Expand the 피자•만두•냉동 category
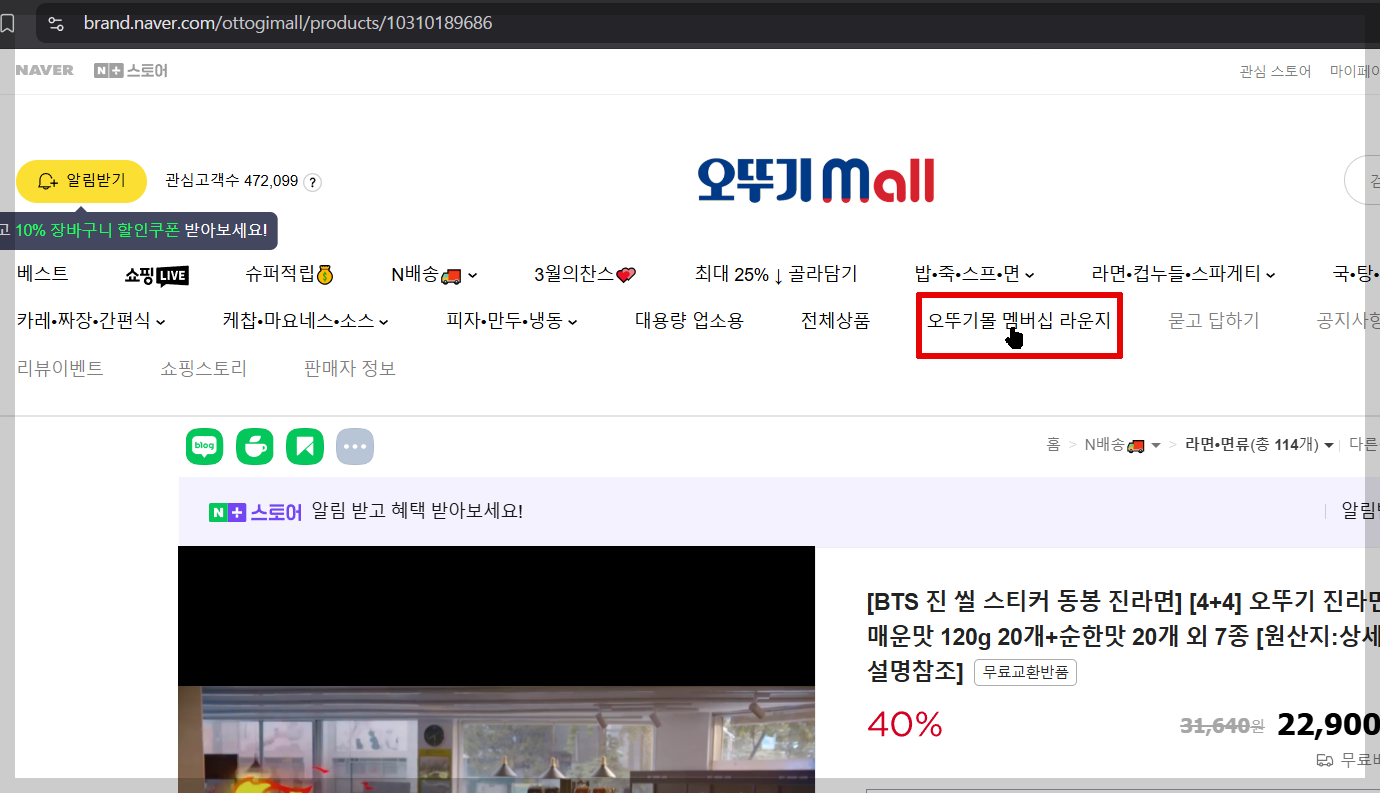Image resolution: width=1380 pixels, height=793 pixels. tap(512, 321)
